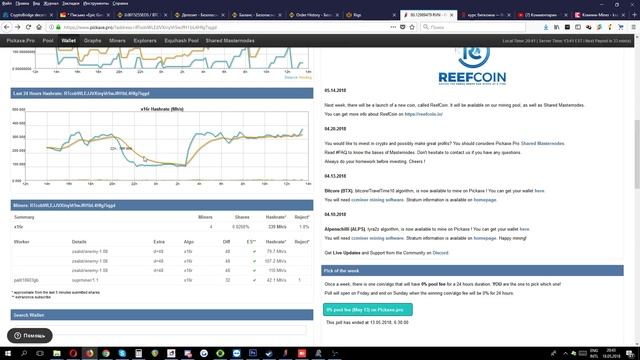Click the Pocket save icon in address bar

(402, 27)
